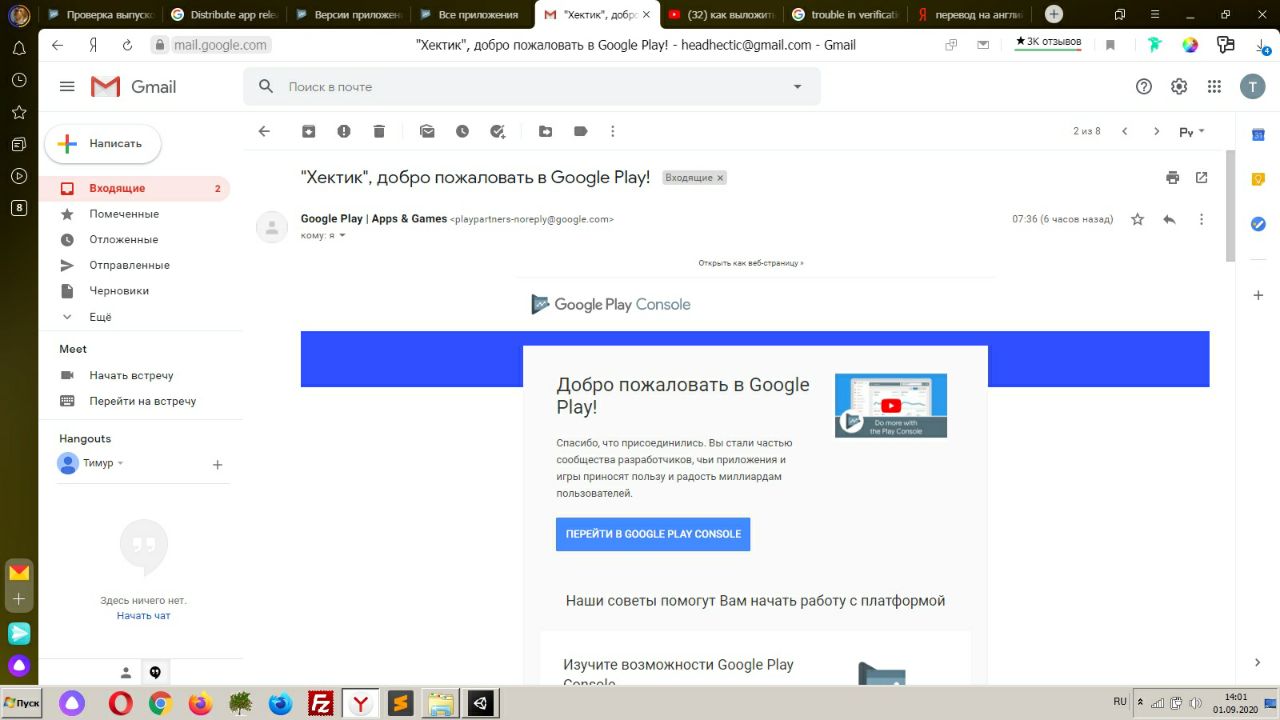Open Gmail support help icon
The width and height of the screenshot is (1280, 720).
coord(1144,87)
